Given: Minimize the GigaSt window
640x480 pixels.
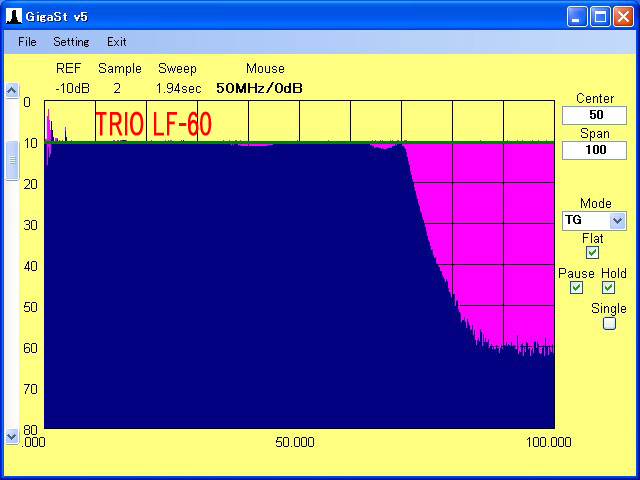Looking at the screenshot, I should (x=577, y=17).
